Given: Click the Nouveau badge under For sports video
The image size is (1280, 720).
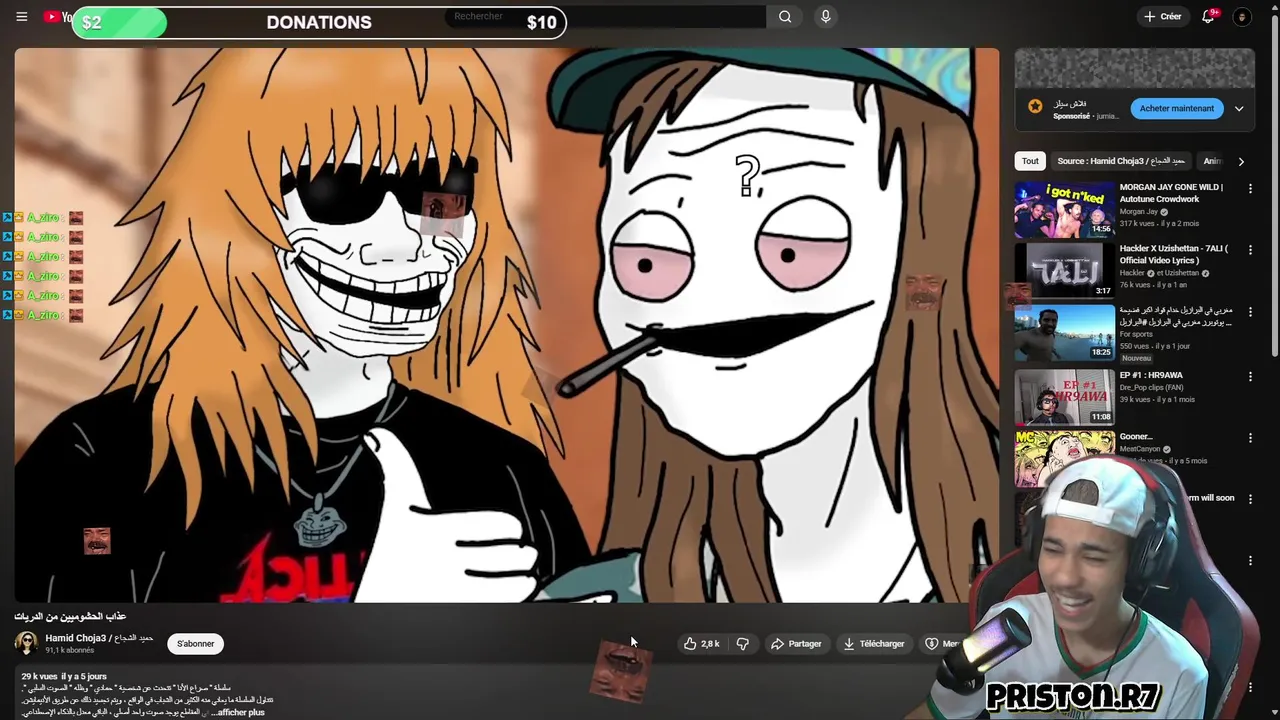Looking at the screenshot, I should click(x=1136, y=358).
